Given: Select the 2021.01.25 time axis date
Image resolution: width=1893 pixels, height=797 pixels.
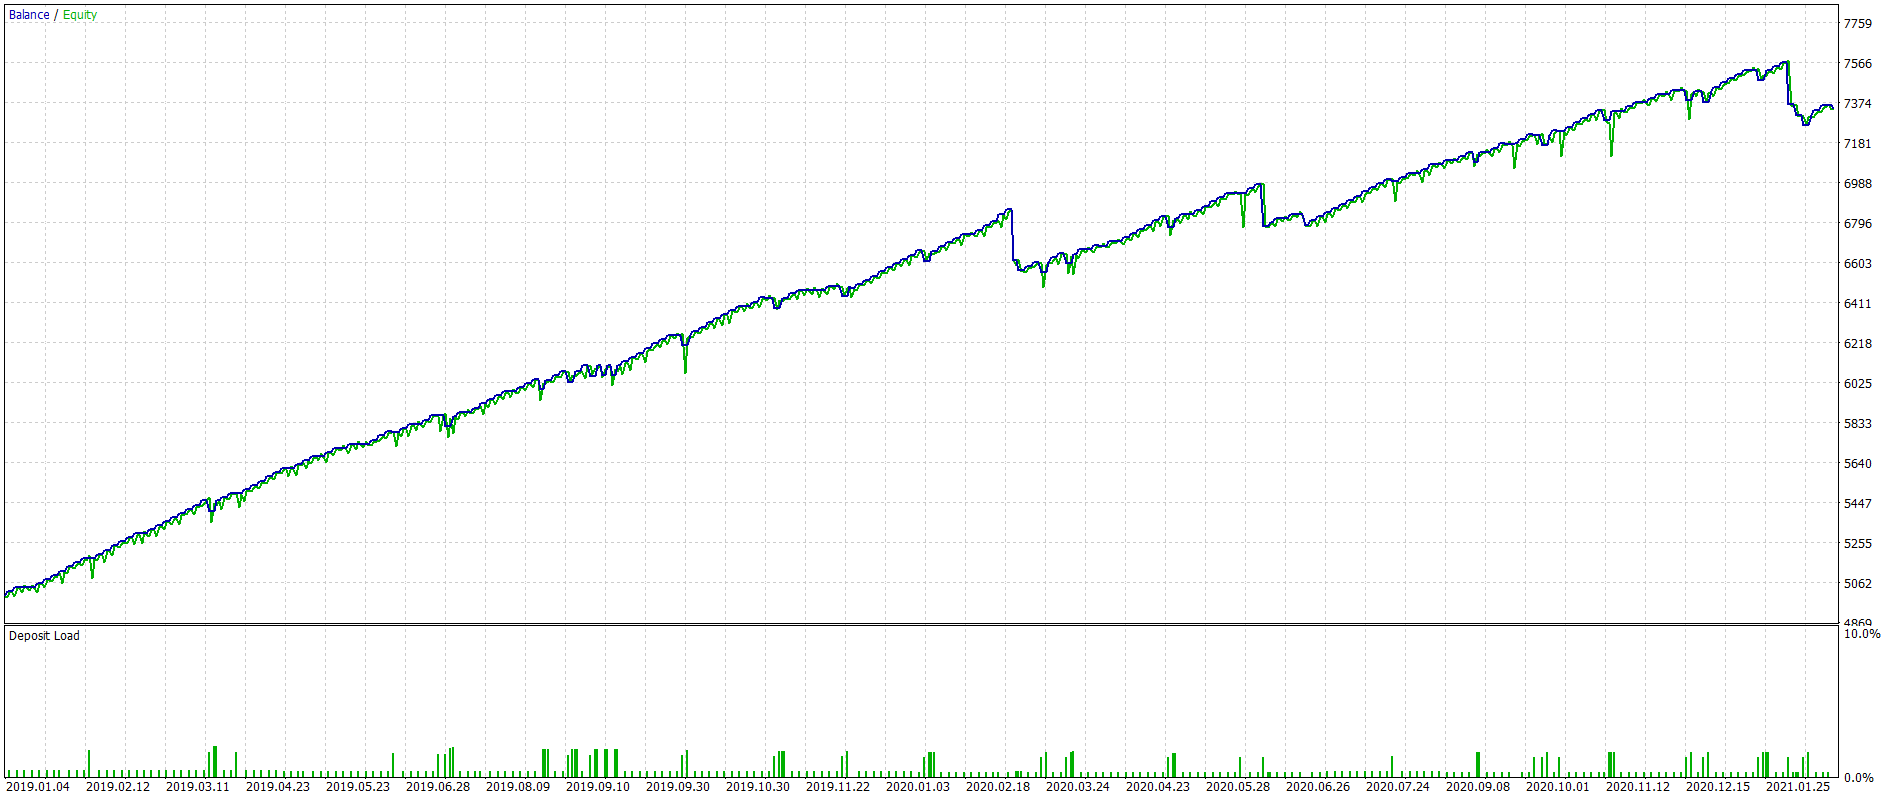Looking at the screenshot, I should [1798, 787].
